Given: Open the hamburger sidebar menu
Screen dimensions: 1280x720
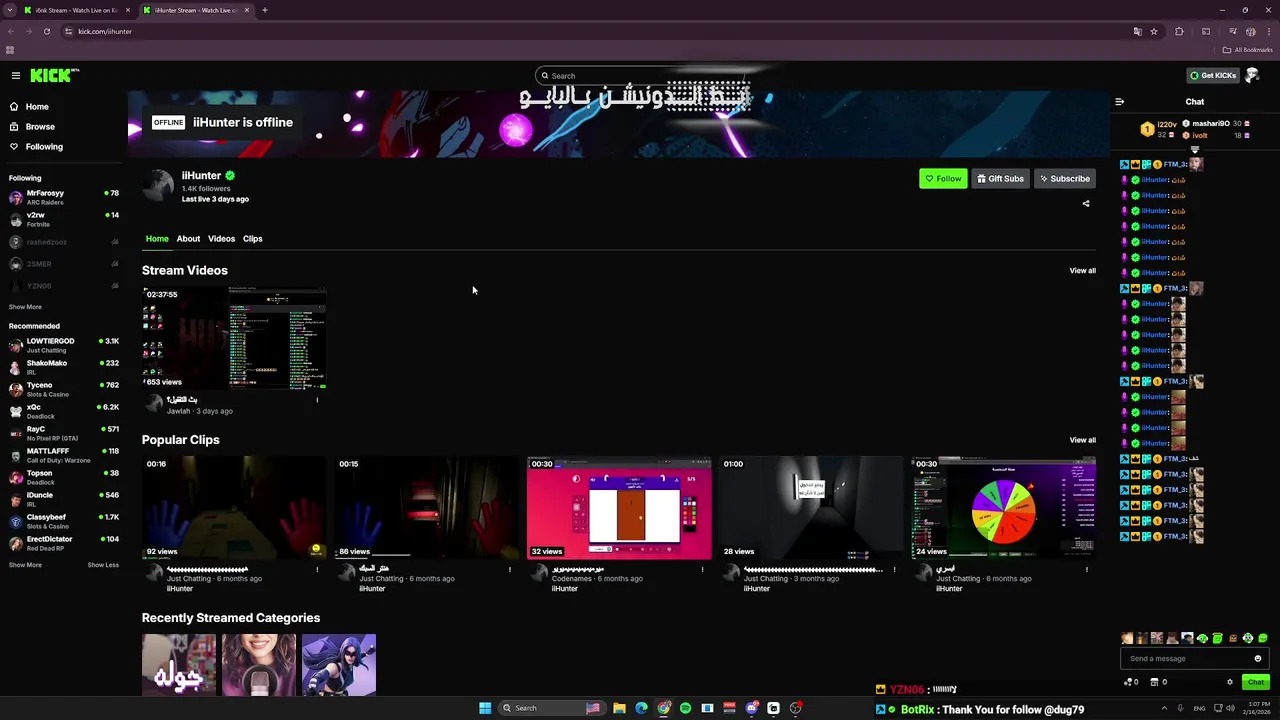Looking at the screenshot, I should click(x=15, y=76).
